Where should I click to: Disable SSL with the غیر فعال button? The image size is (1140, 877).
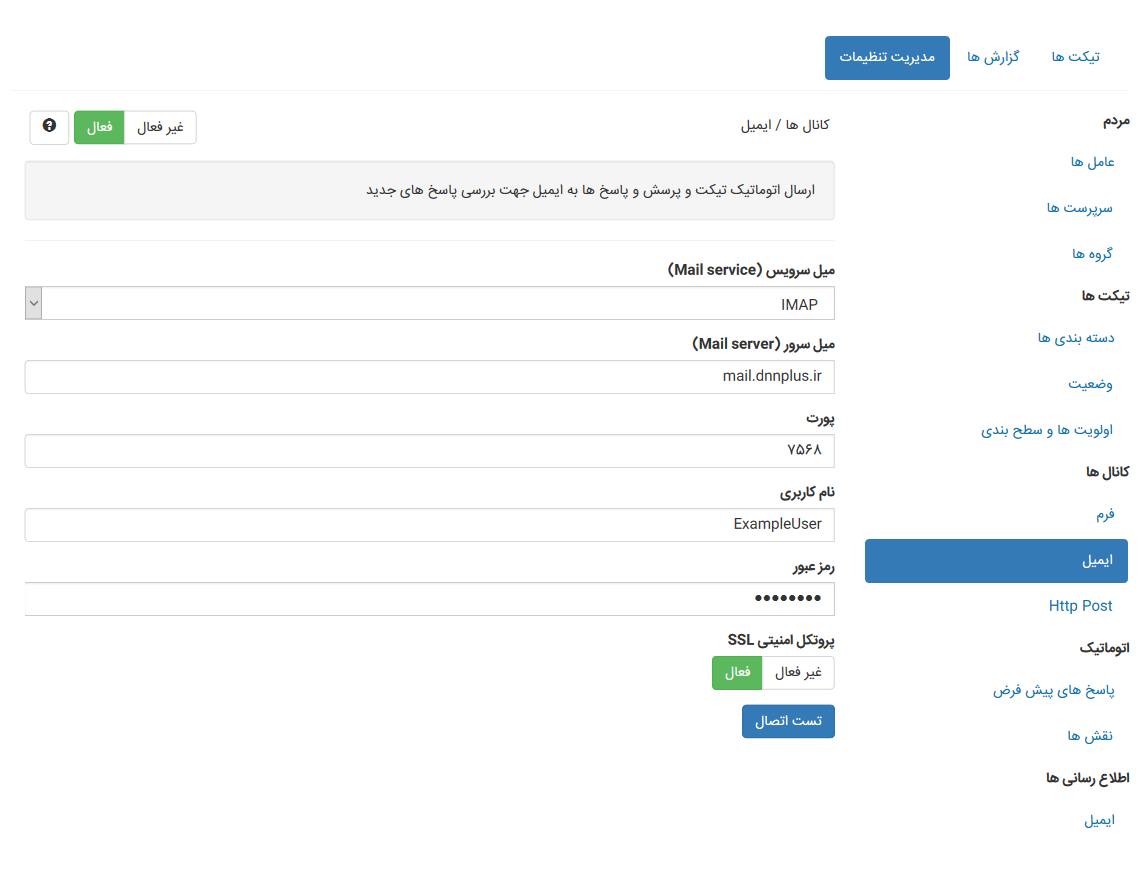[798, 673]
